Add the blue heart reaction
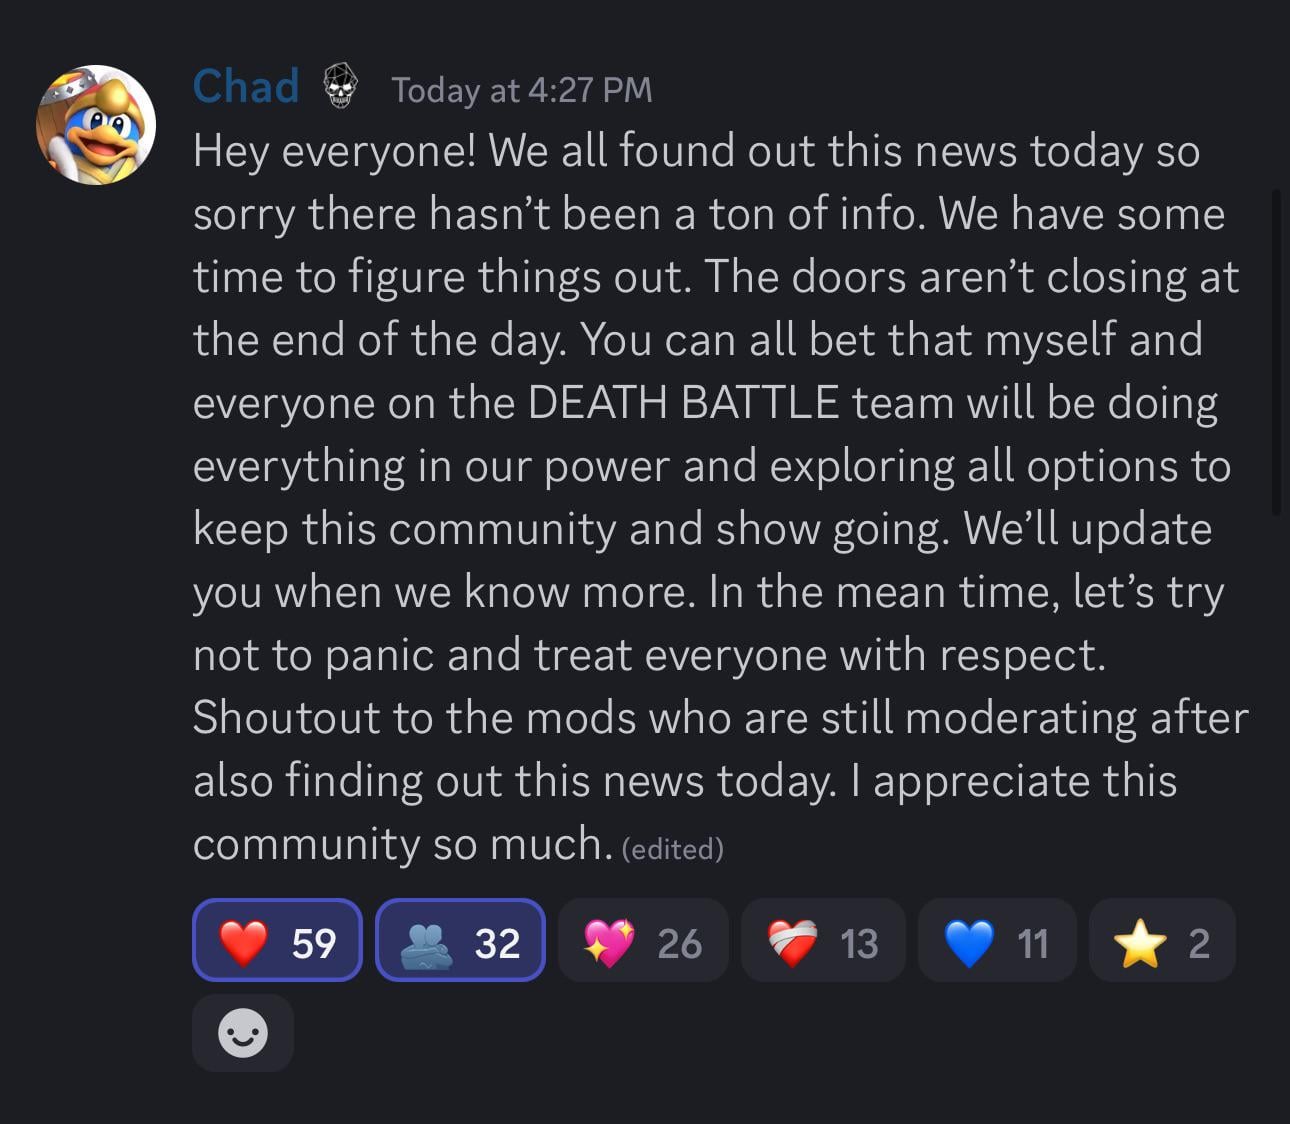Screen dimensions: 1290x1124 pos(997,940)
